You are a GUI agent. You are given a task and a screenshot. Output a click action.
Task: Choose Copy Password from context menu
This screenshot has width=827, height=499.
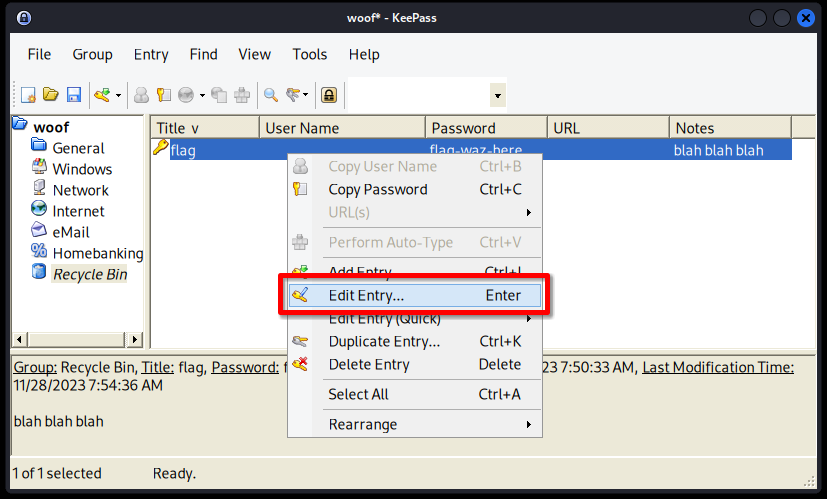tap(415, 189)
